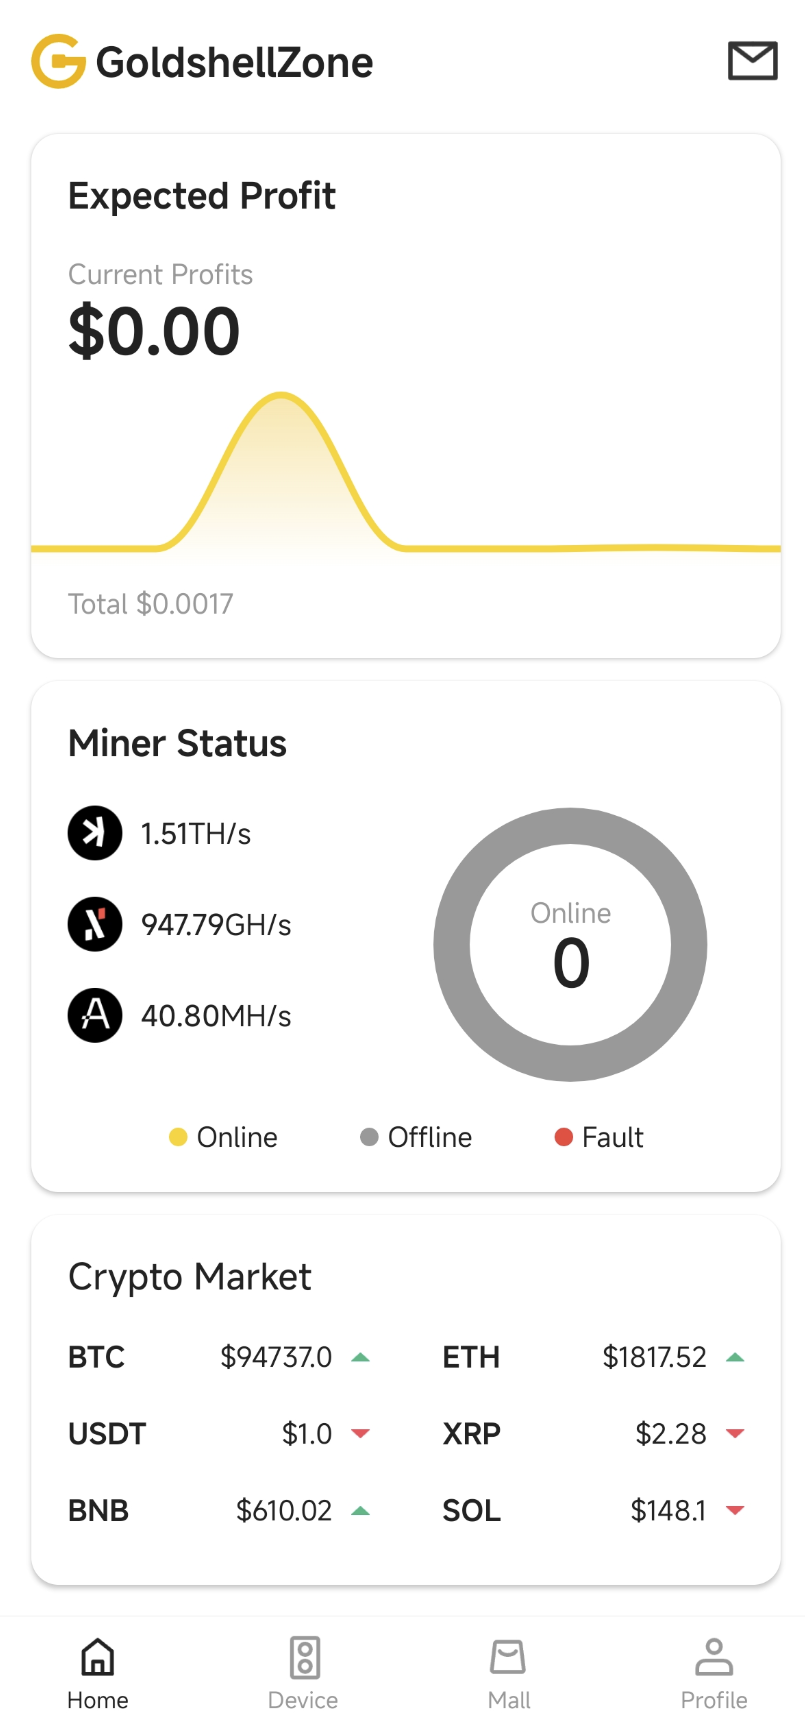Select the coin icon beside 40.80MH/s

pyautogui.click(x=95, y=1015)
